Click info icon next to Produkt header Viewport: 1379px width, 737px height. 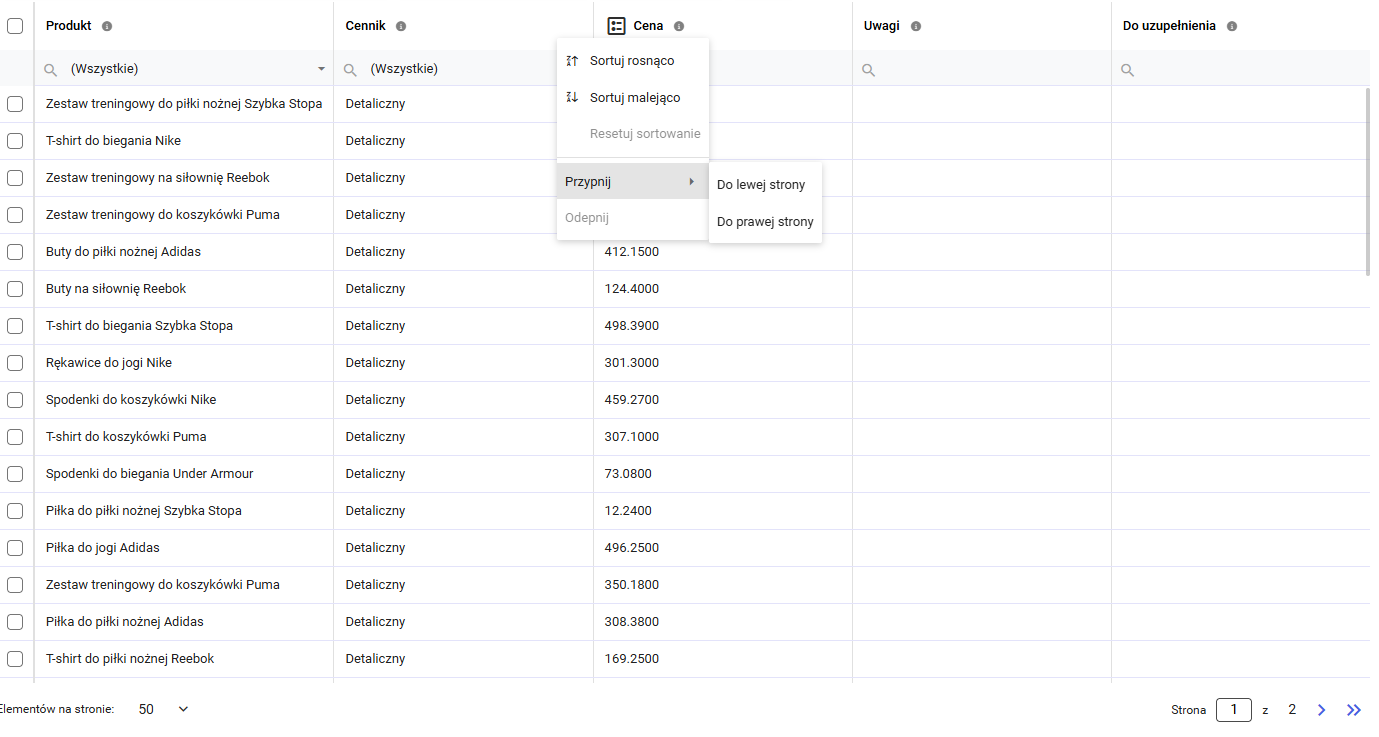[107, 27]
